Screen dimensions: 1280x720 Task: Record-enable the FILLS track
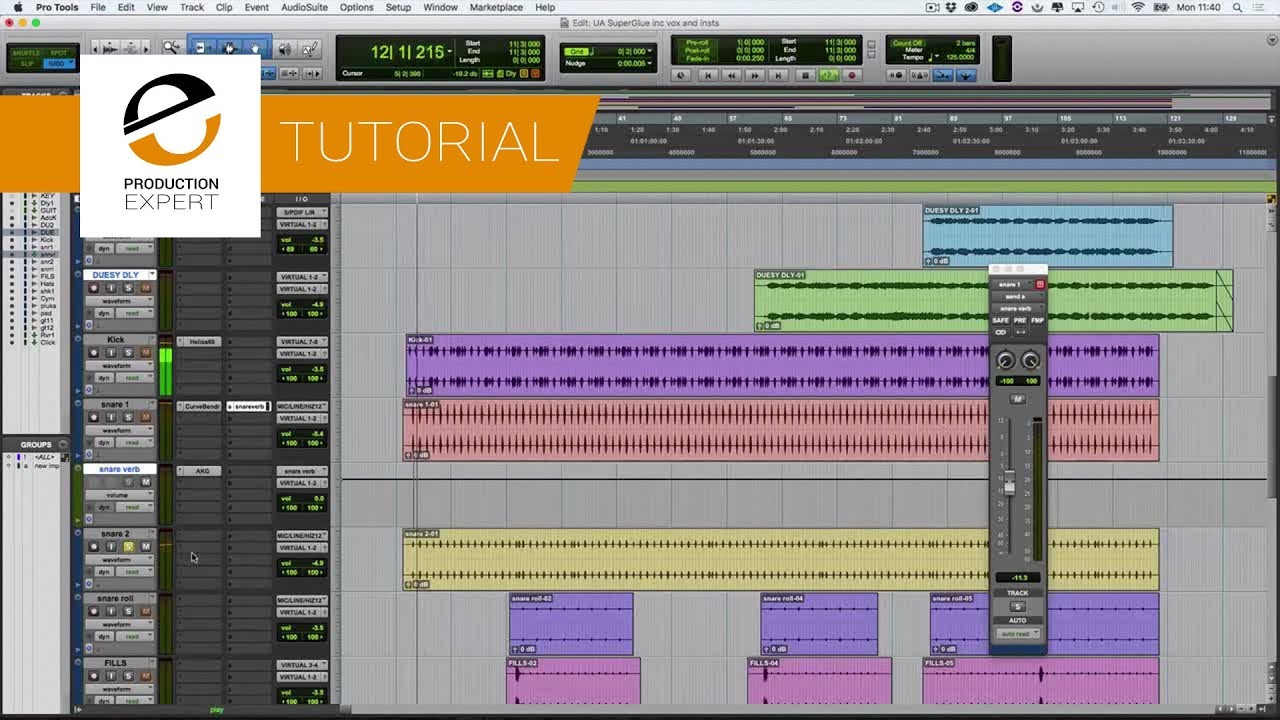pyautogui.click(x=94, y=677)
